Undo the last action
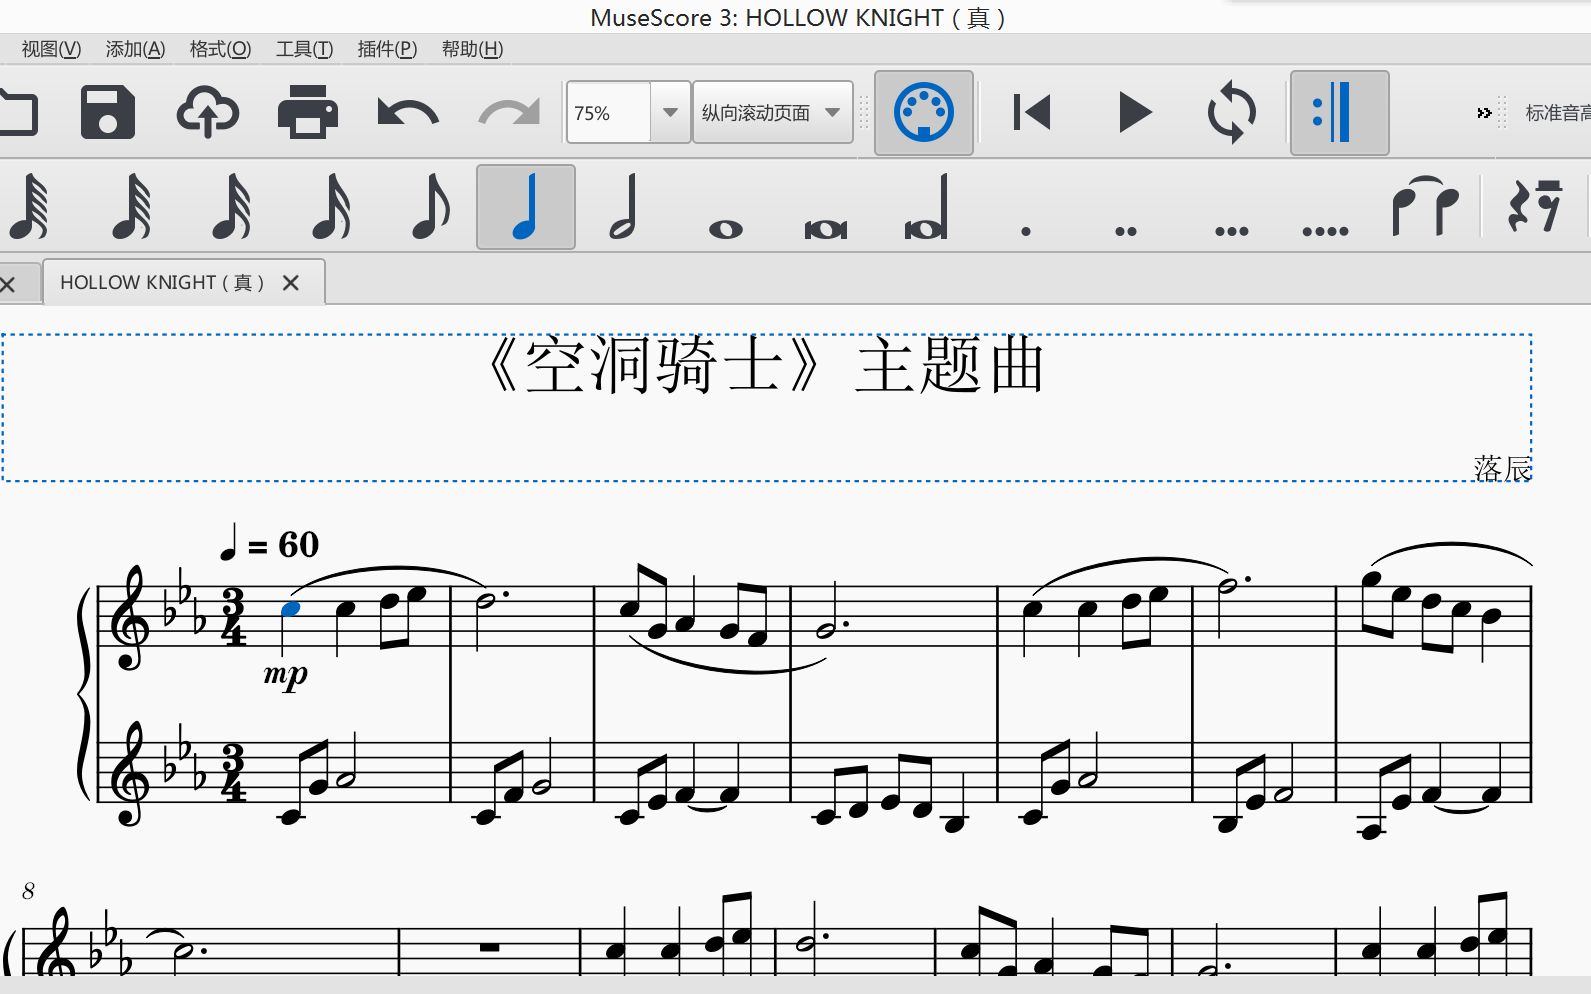The width and height of the screenshot is (1591, 994). 408,112
